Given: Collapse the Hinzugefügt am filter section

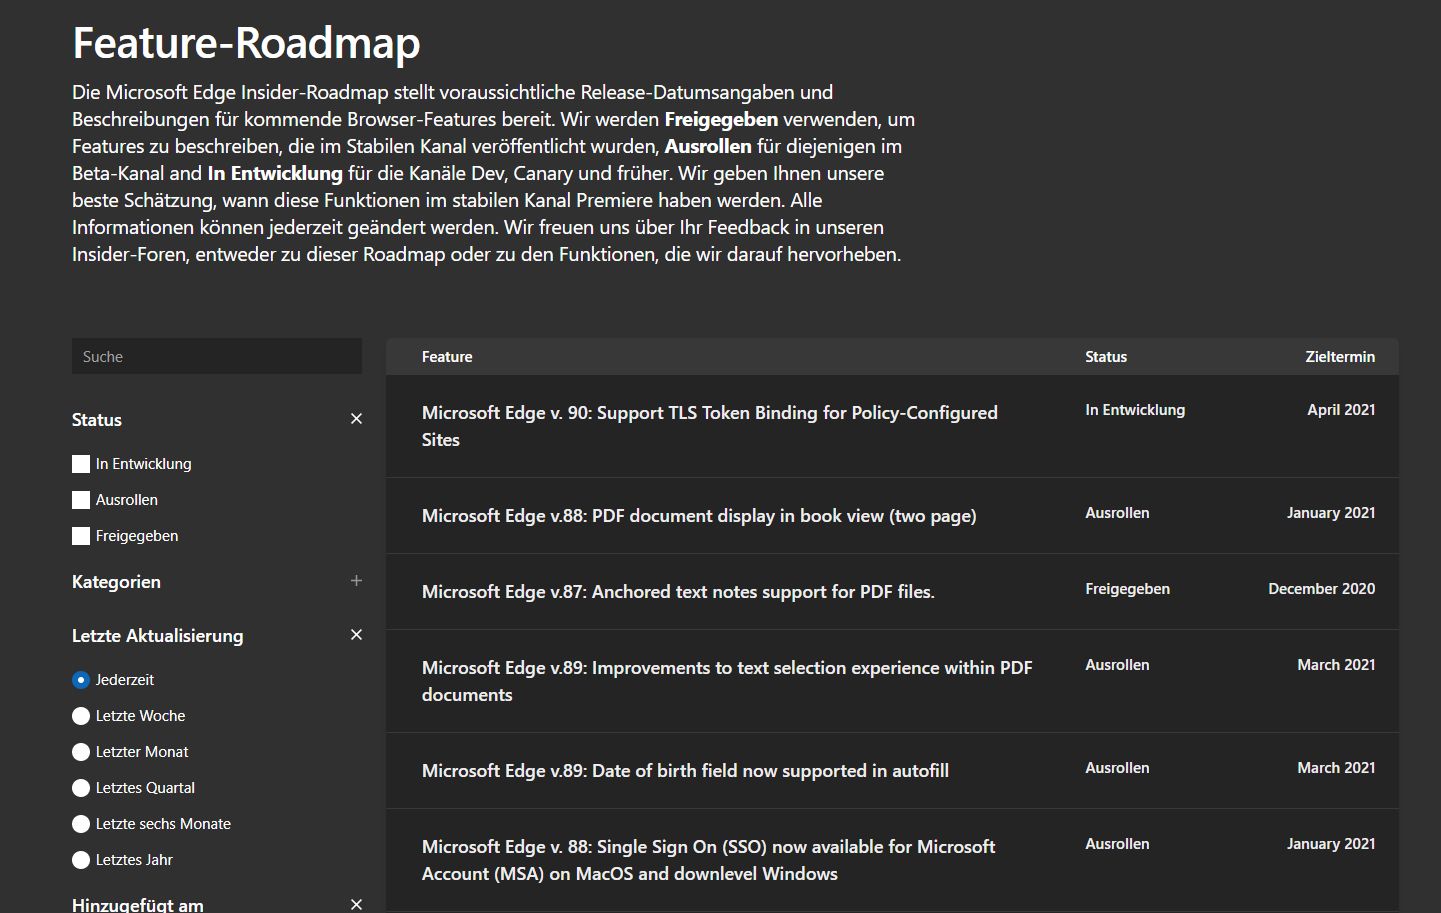Looking at the screenshot, I should pyautogui.click(x=356, y=904).
